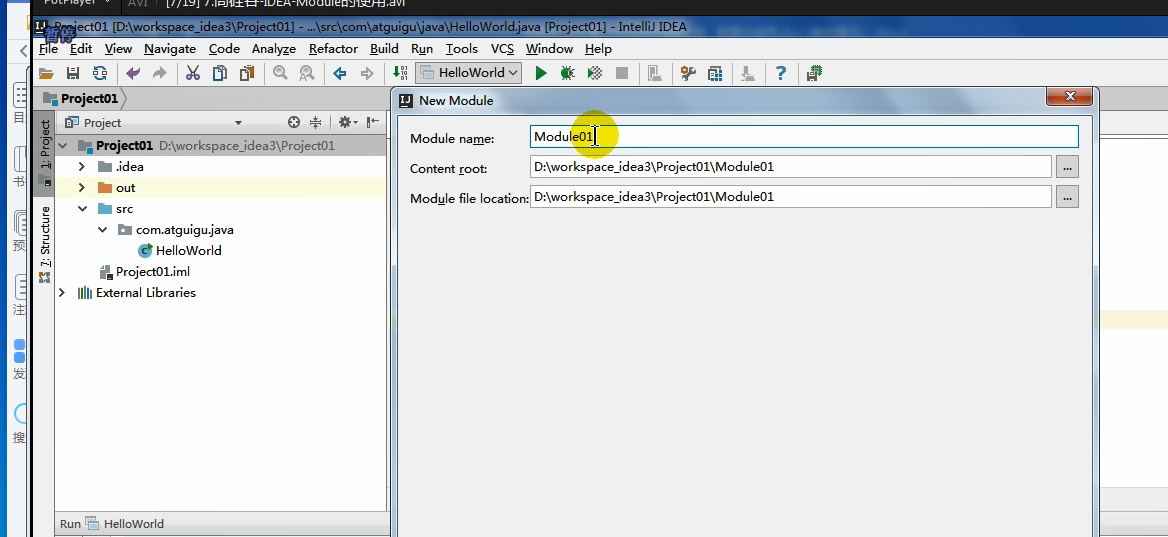This screenshot has width=1168, height=537.
Task: Open the Build menu
Action: coord(384,48)
